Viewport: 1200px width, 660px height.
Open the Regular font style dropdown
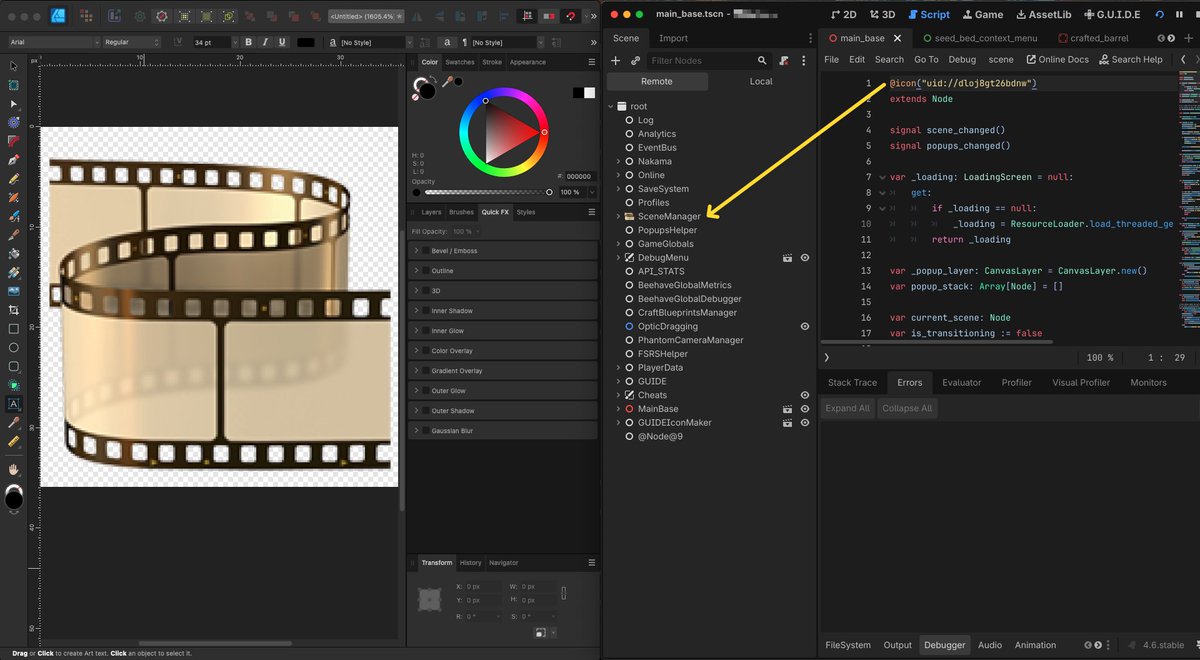point(131,42)
